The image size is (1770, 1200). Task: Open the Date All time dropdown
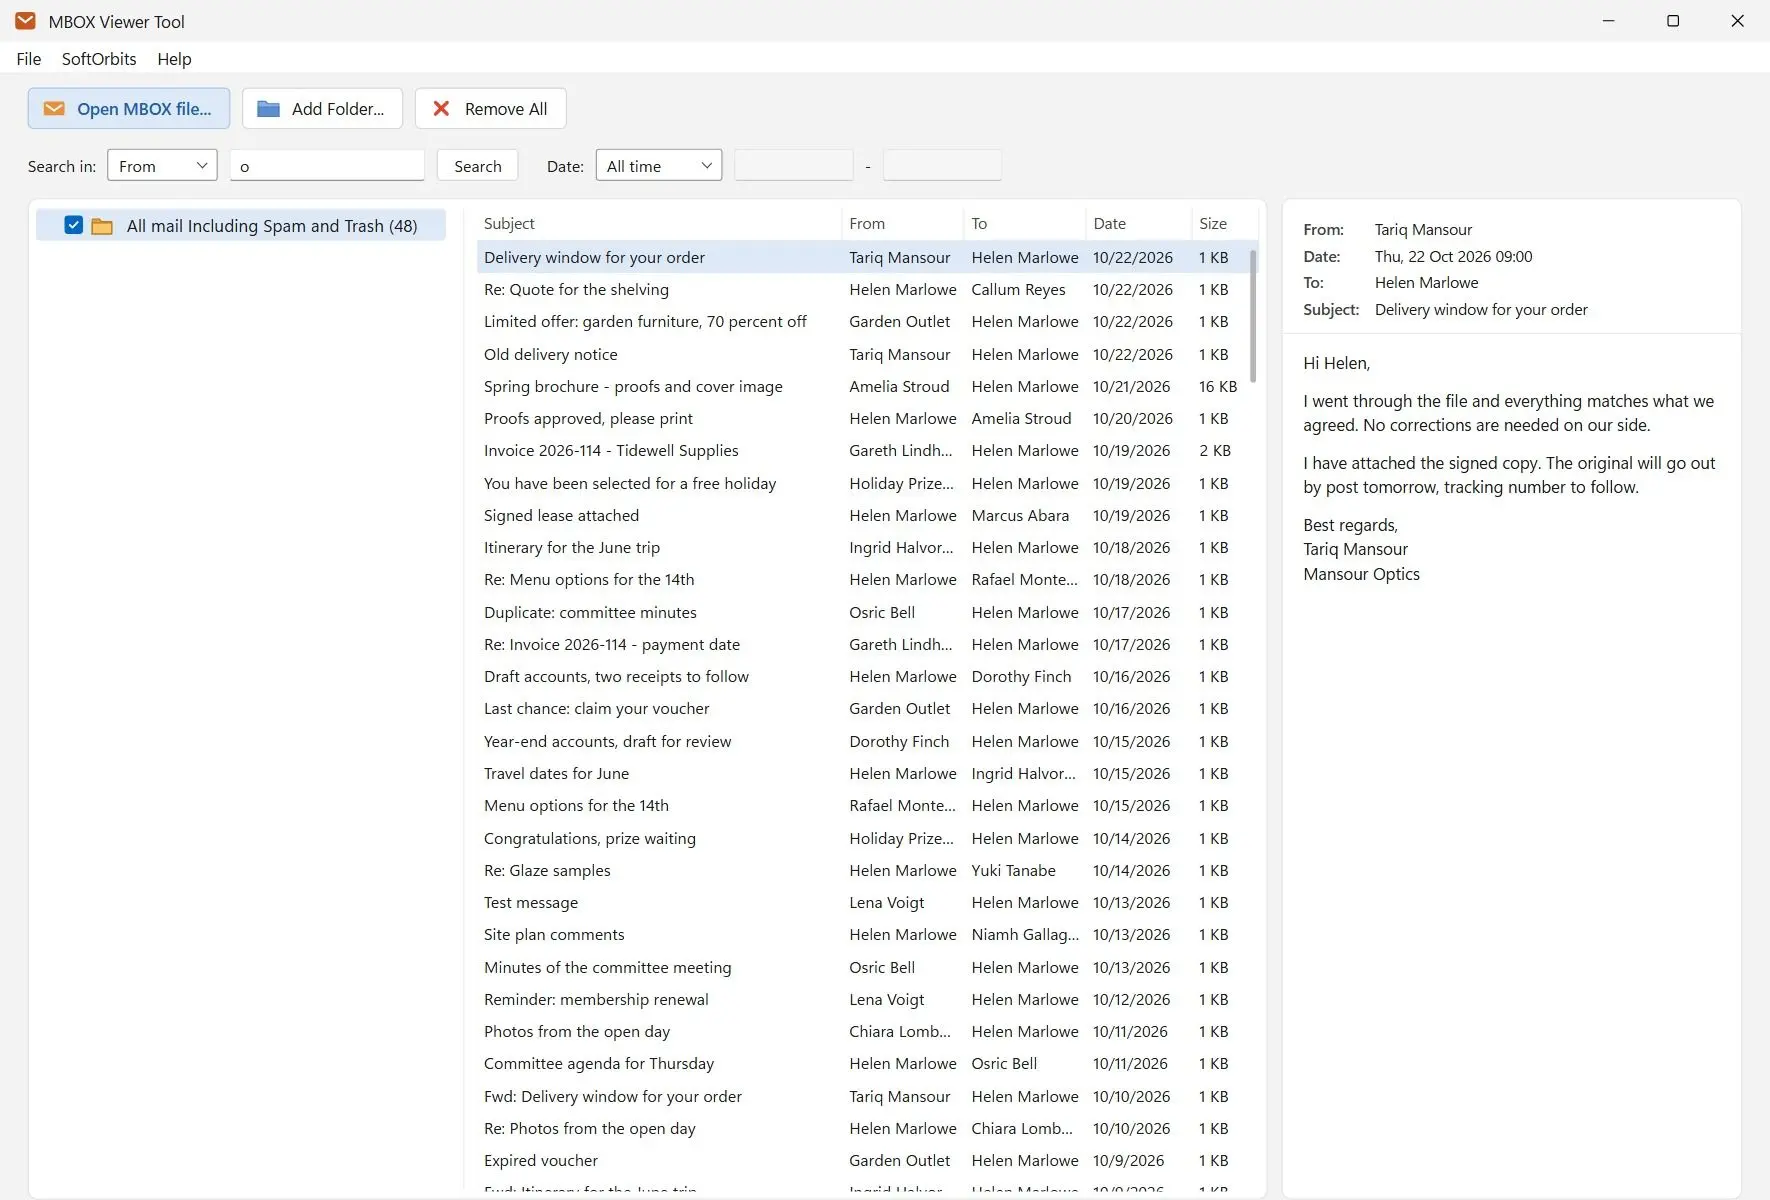pos(658,165)
